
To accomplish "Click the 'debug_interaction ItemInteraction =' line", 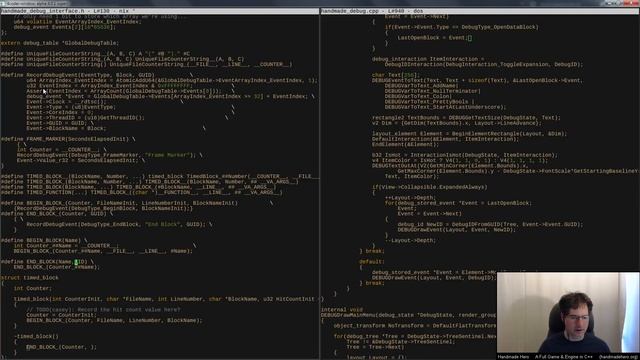I will (428, 59).
